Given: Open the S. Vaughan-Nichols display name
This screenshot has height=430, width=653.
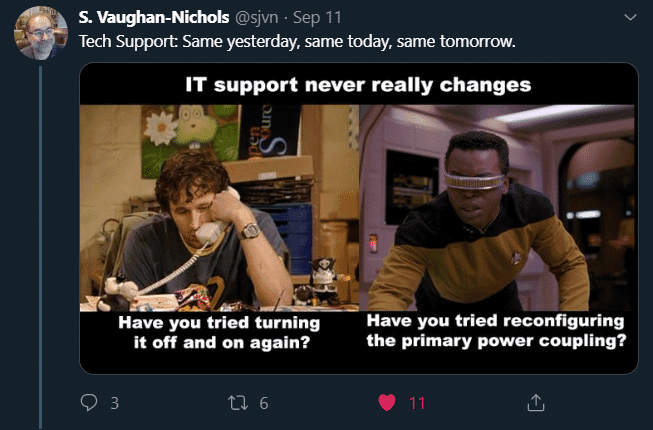Looking at the screenshot, I should 154,17.
